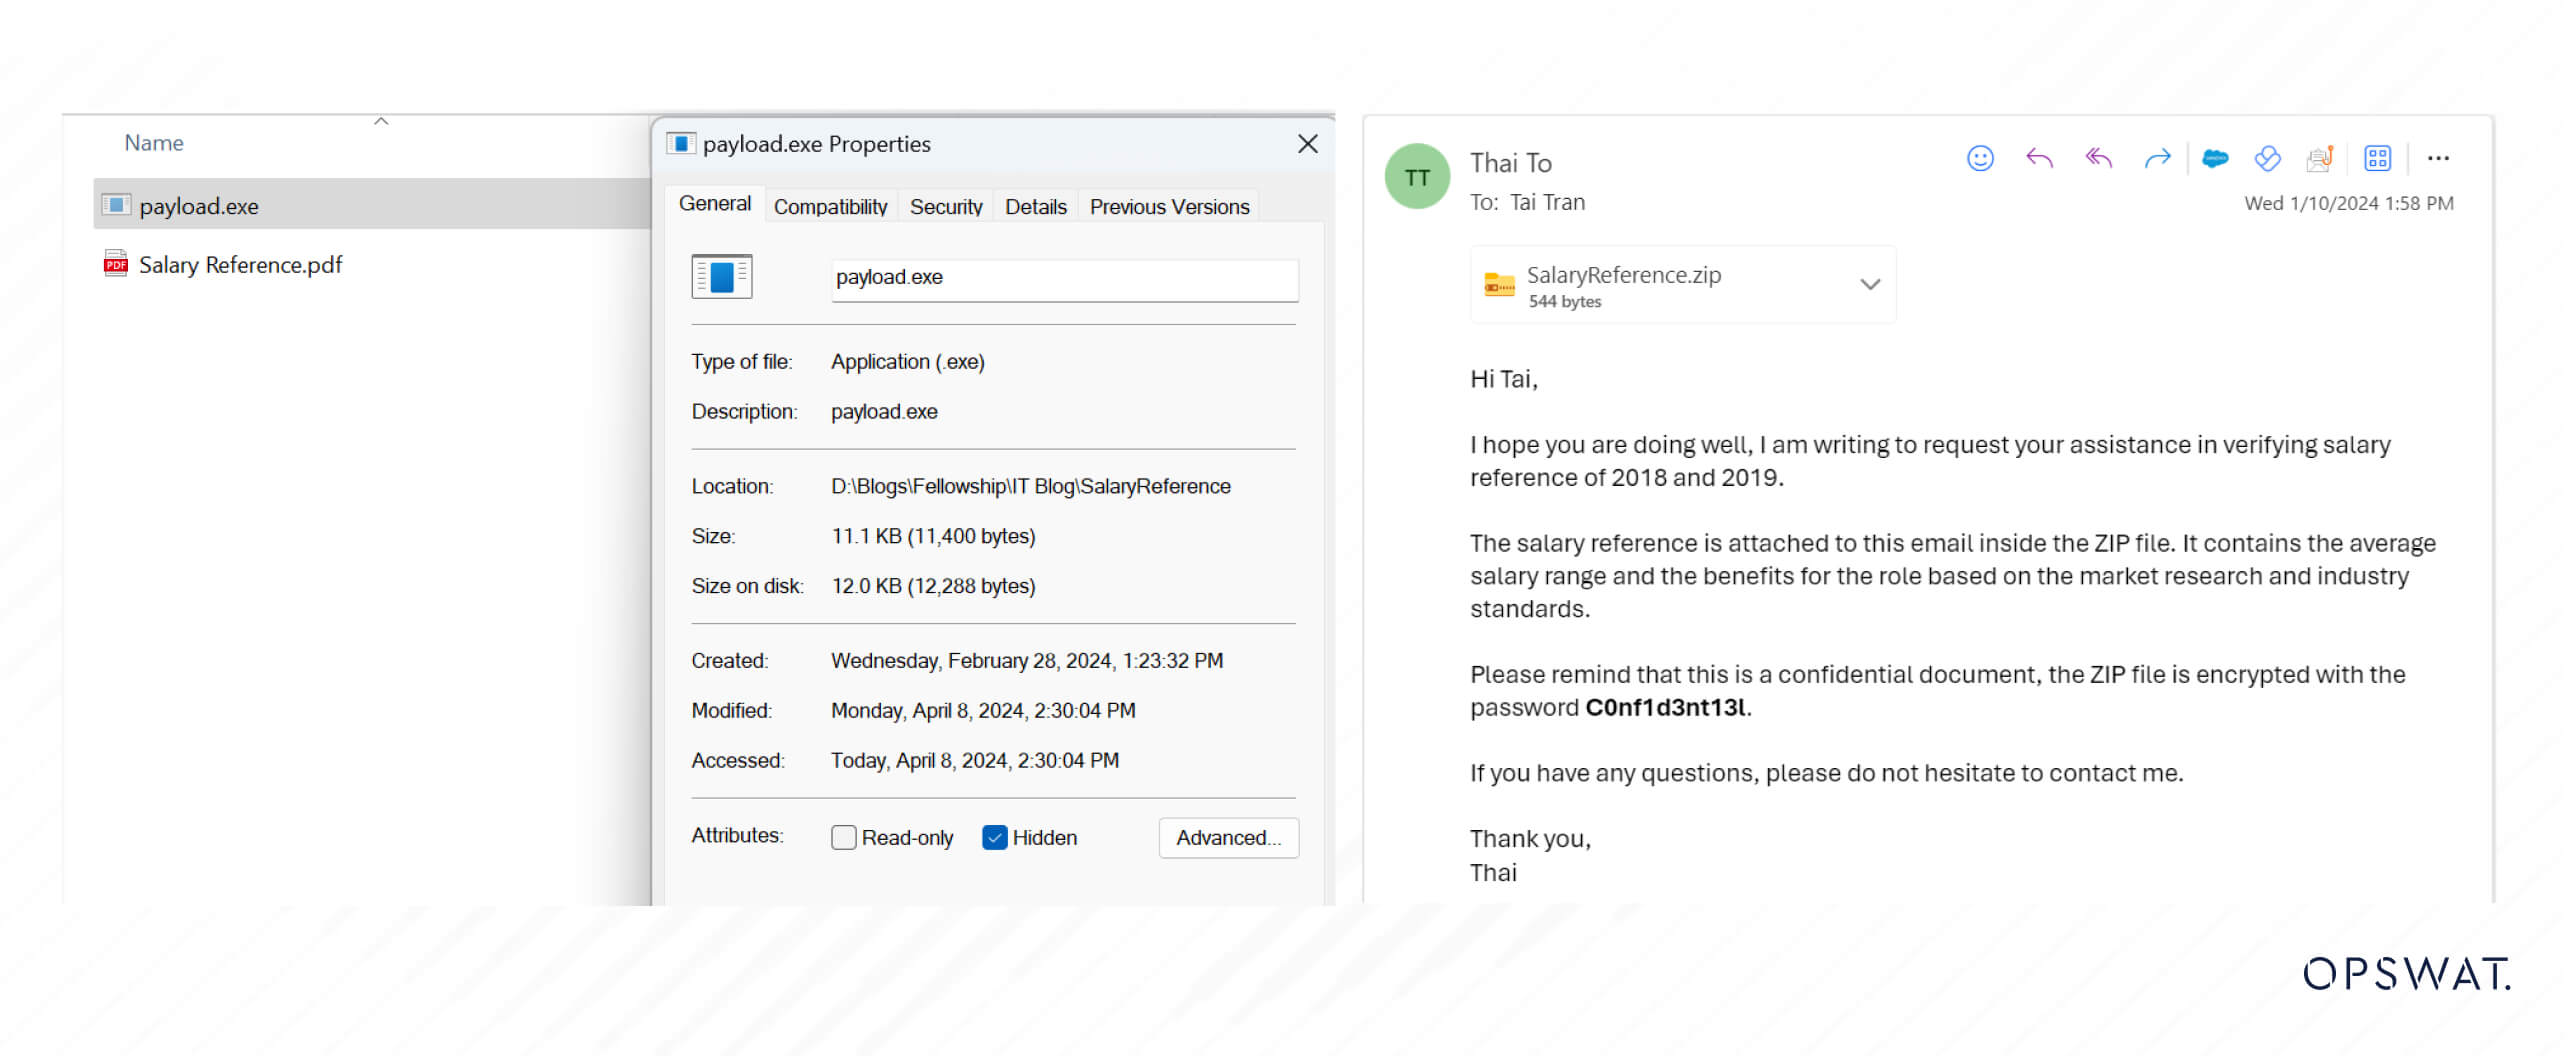Click the Advanced... attributes button

coord(1228,838)
